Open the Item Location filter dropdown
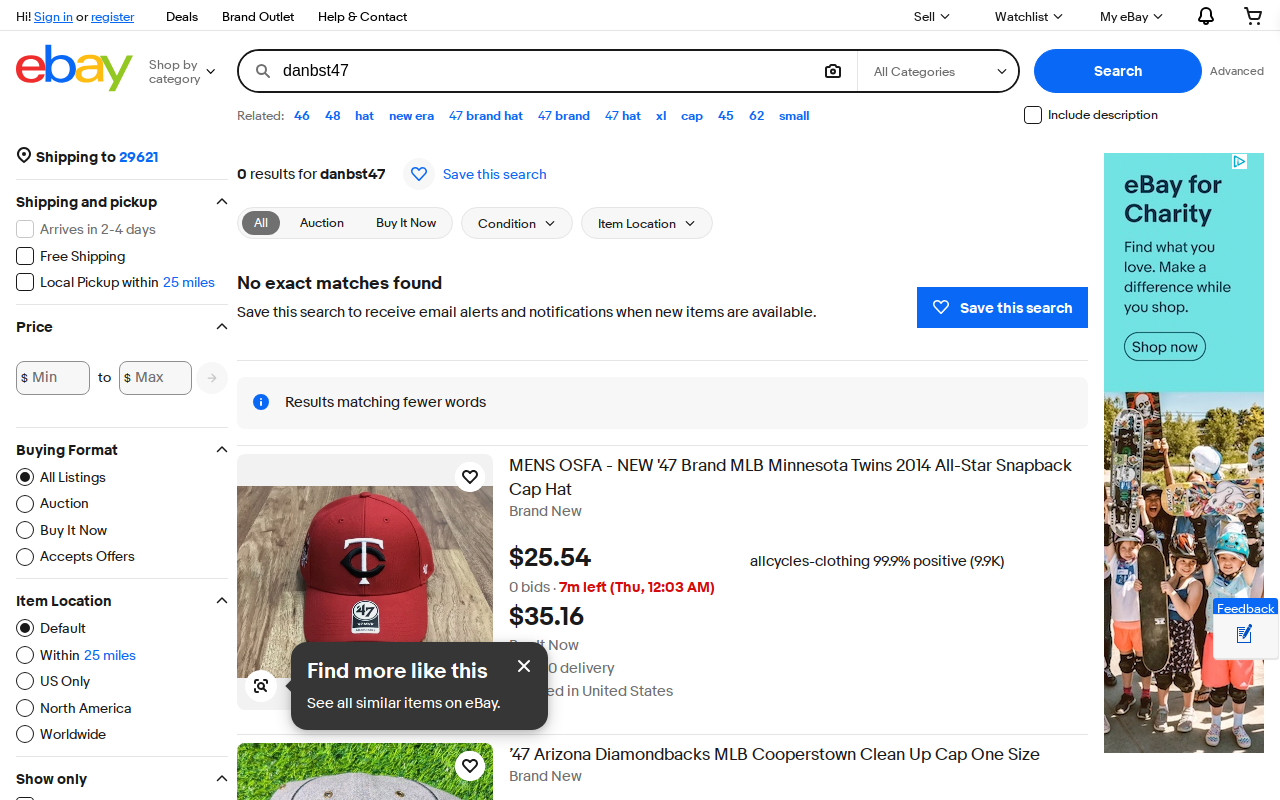This screenshot has height=800, width=1280. [x=646, y=223]
